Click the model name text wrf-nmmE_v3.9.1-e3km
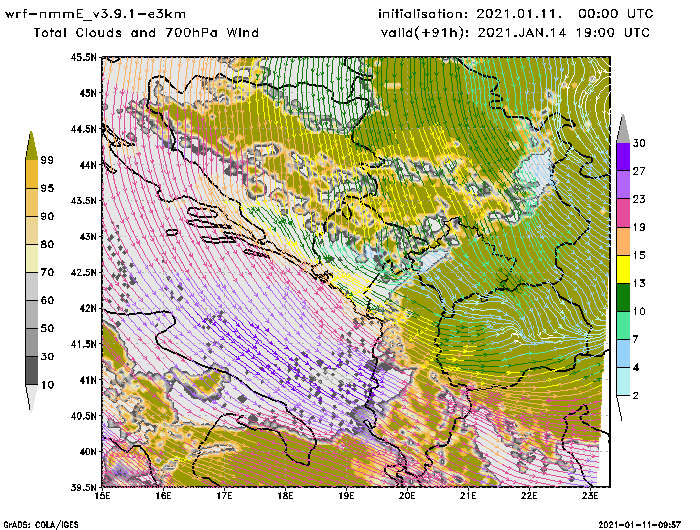Screen dimensions: 700x530 point(96,14)
